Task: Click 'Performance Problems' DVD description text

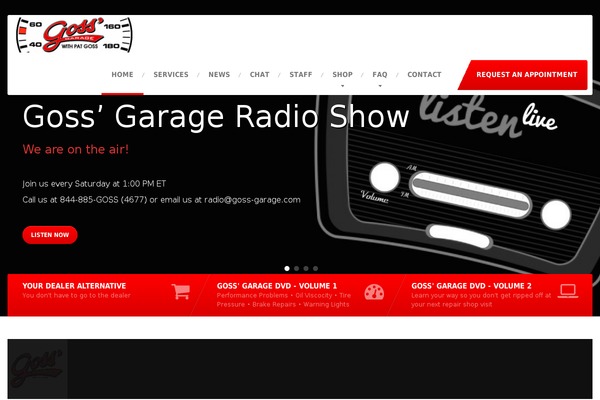Action: (x=284, y=300)
